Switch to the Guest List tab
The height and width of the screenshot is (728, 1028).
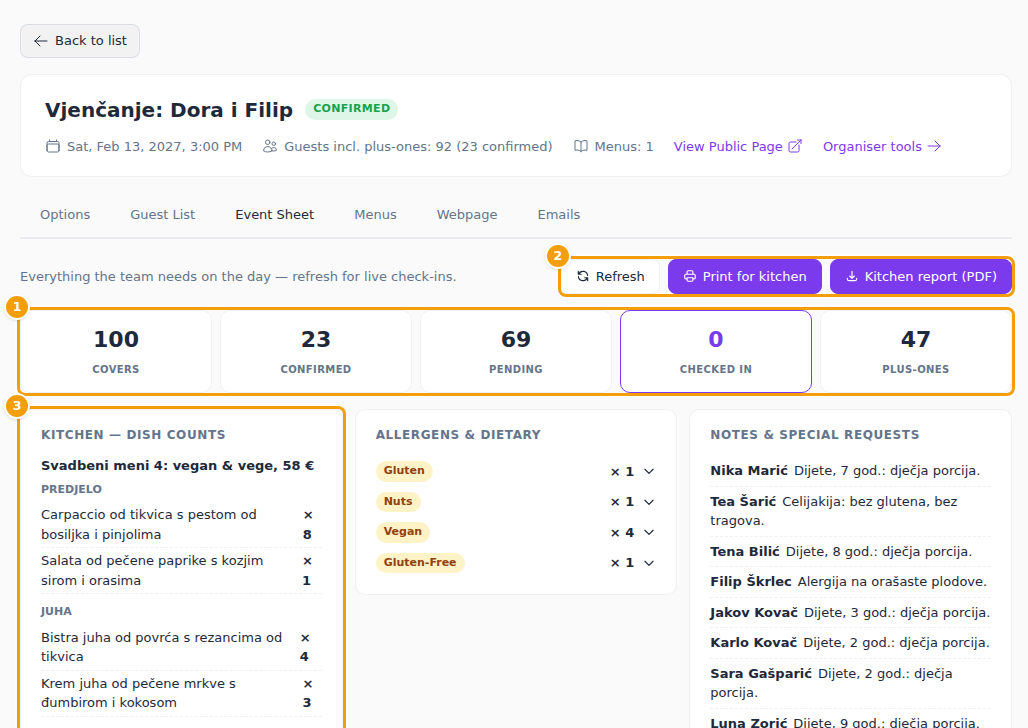click(163, 214)
